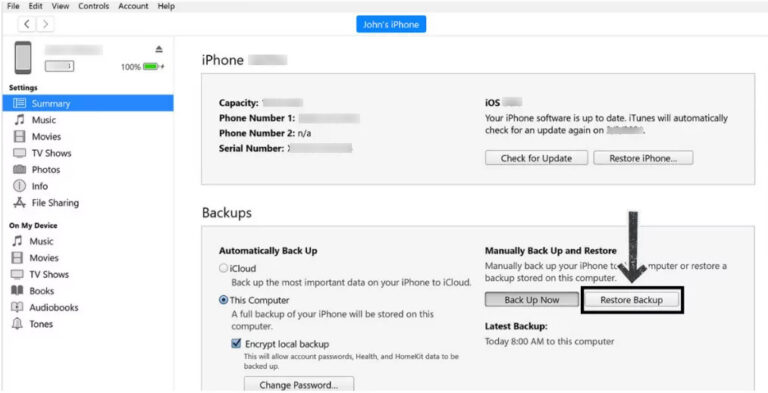Click the music note icon under On My Device
The image size is (768, 393).
[17, 241]
